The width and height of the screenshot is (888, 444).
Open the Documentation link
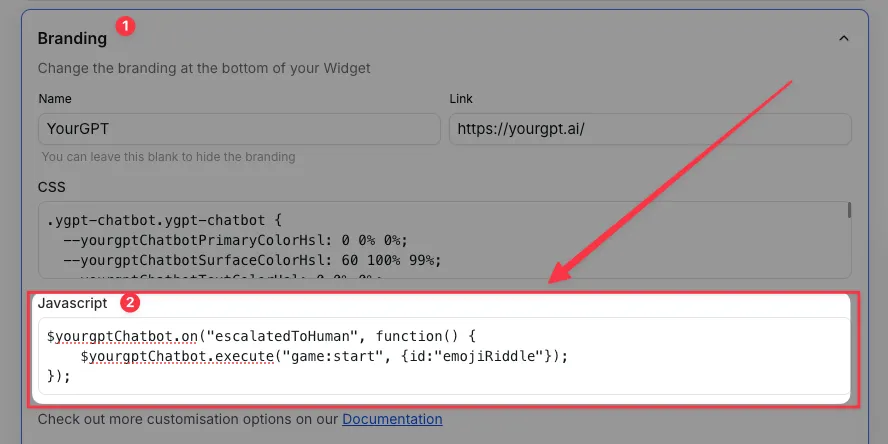click(x=392, y=419)
